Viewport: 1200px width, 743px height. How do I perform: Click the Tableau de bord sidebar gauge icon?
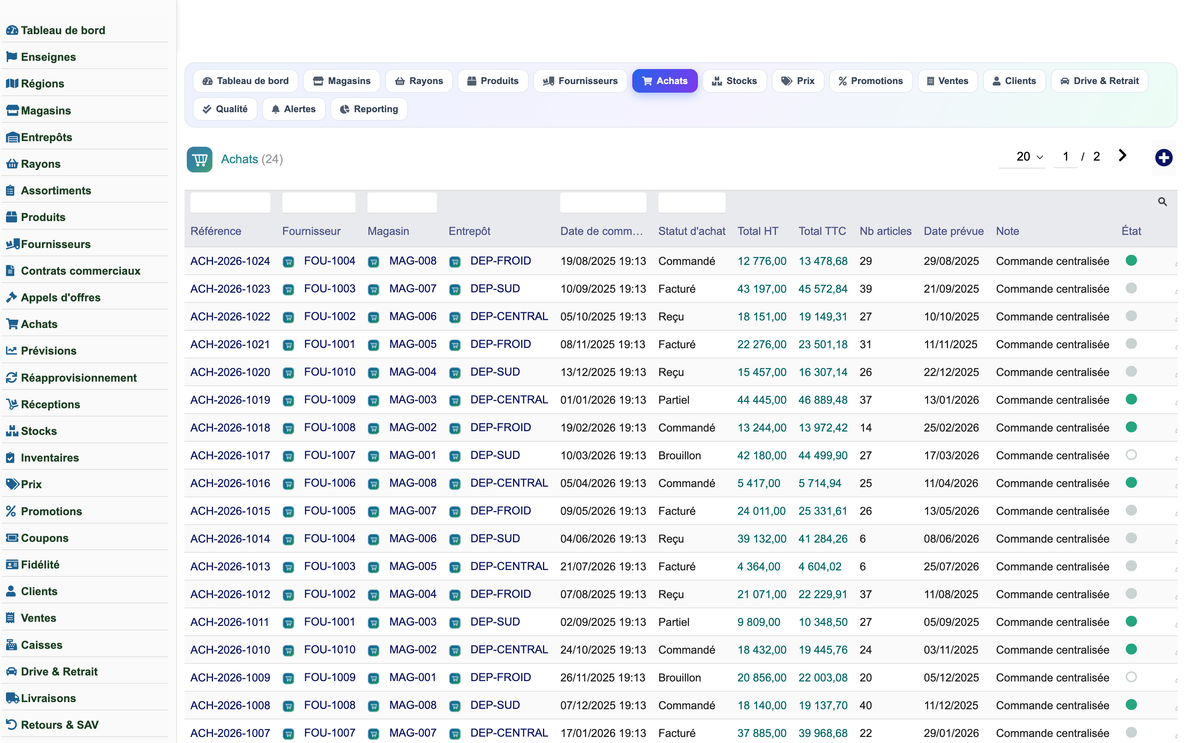coord(12,31)
